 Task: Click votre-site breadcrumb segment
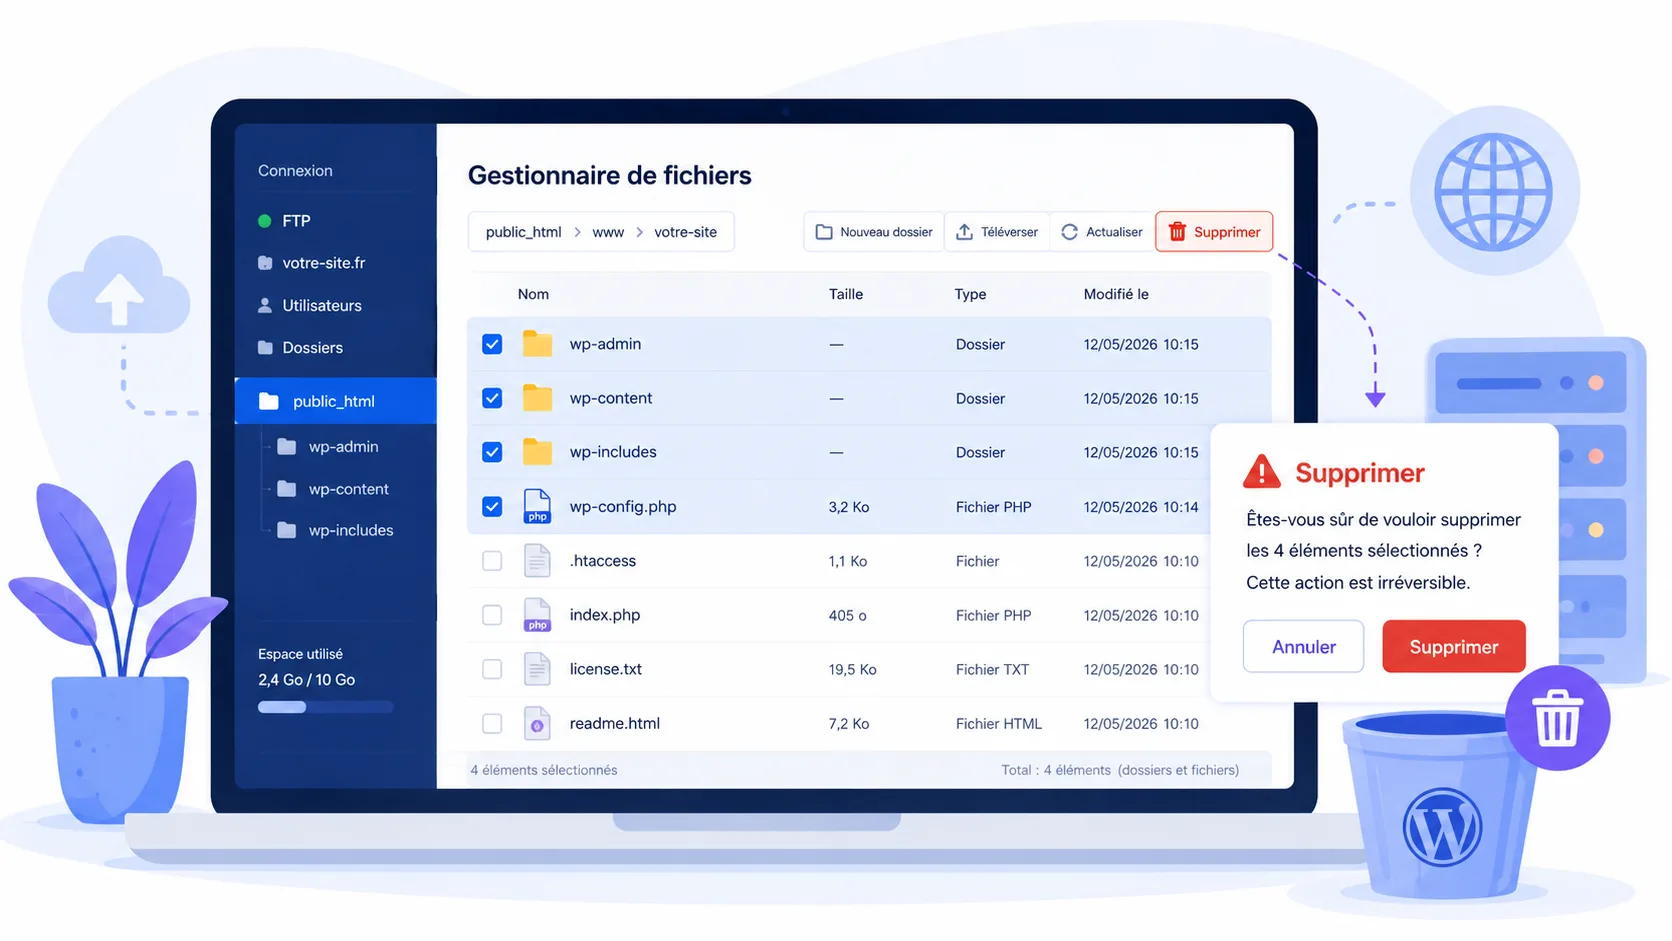[x=685, y=232]
